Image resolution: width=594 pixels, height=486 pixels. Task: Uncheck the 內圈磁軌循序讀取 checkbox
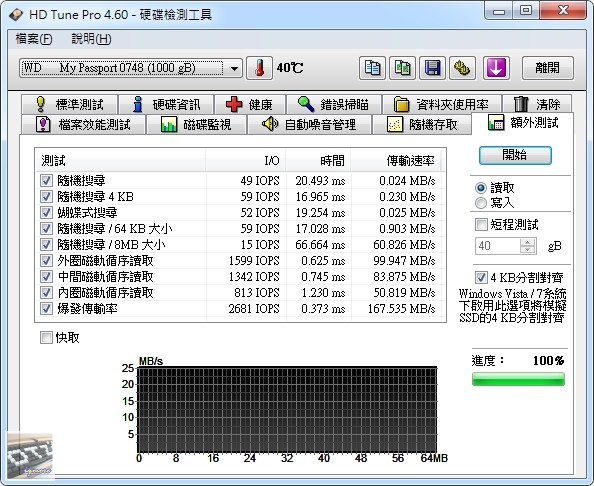pyautogui.click(x=46, y=292)
